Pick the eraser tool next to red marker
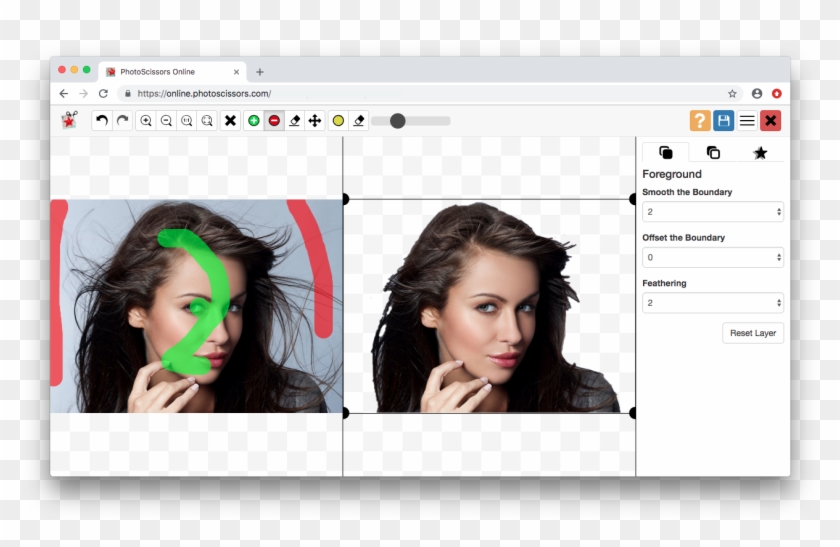Screen dimensions: 840x547 pos(295,121)
